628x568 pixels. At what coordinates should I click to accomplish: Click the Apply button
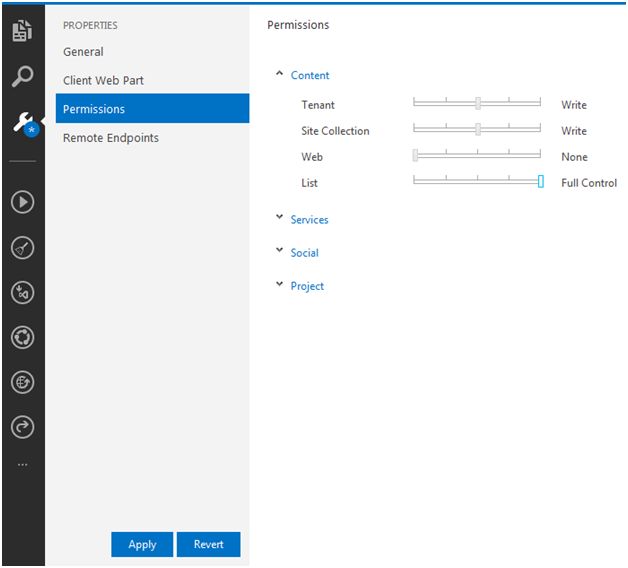coord(142,544)
